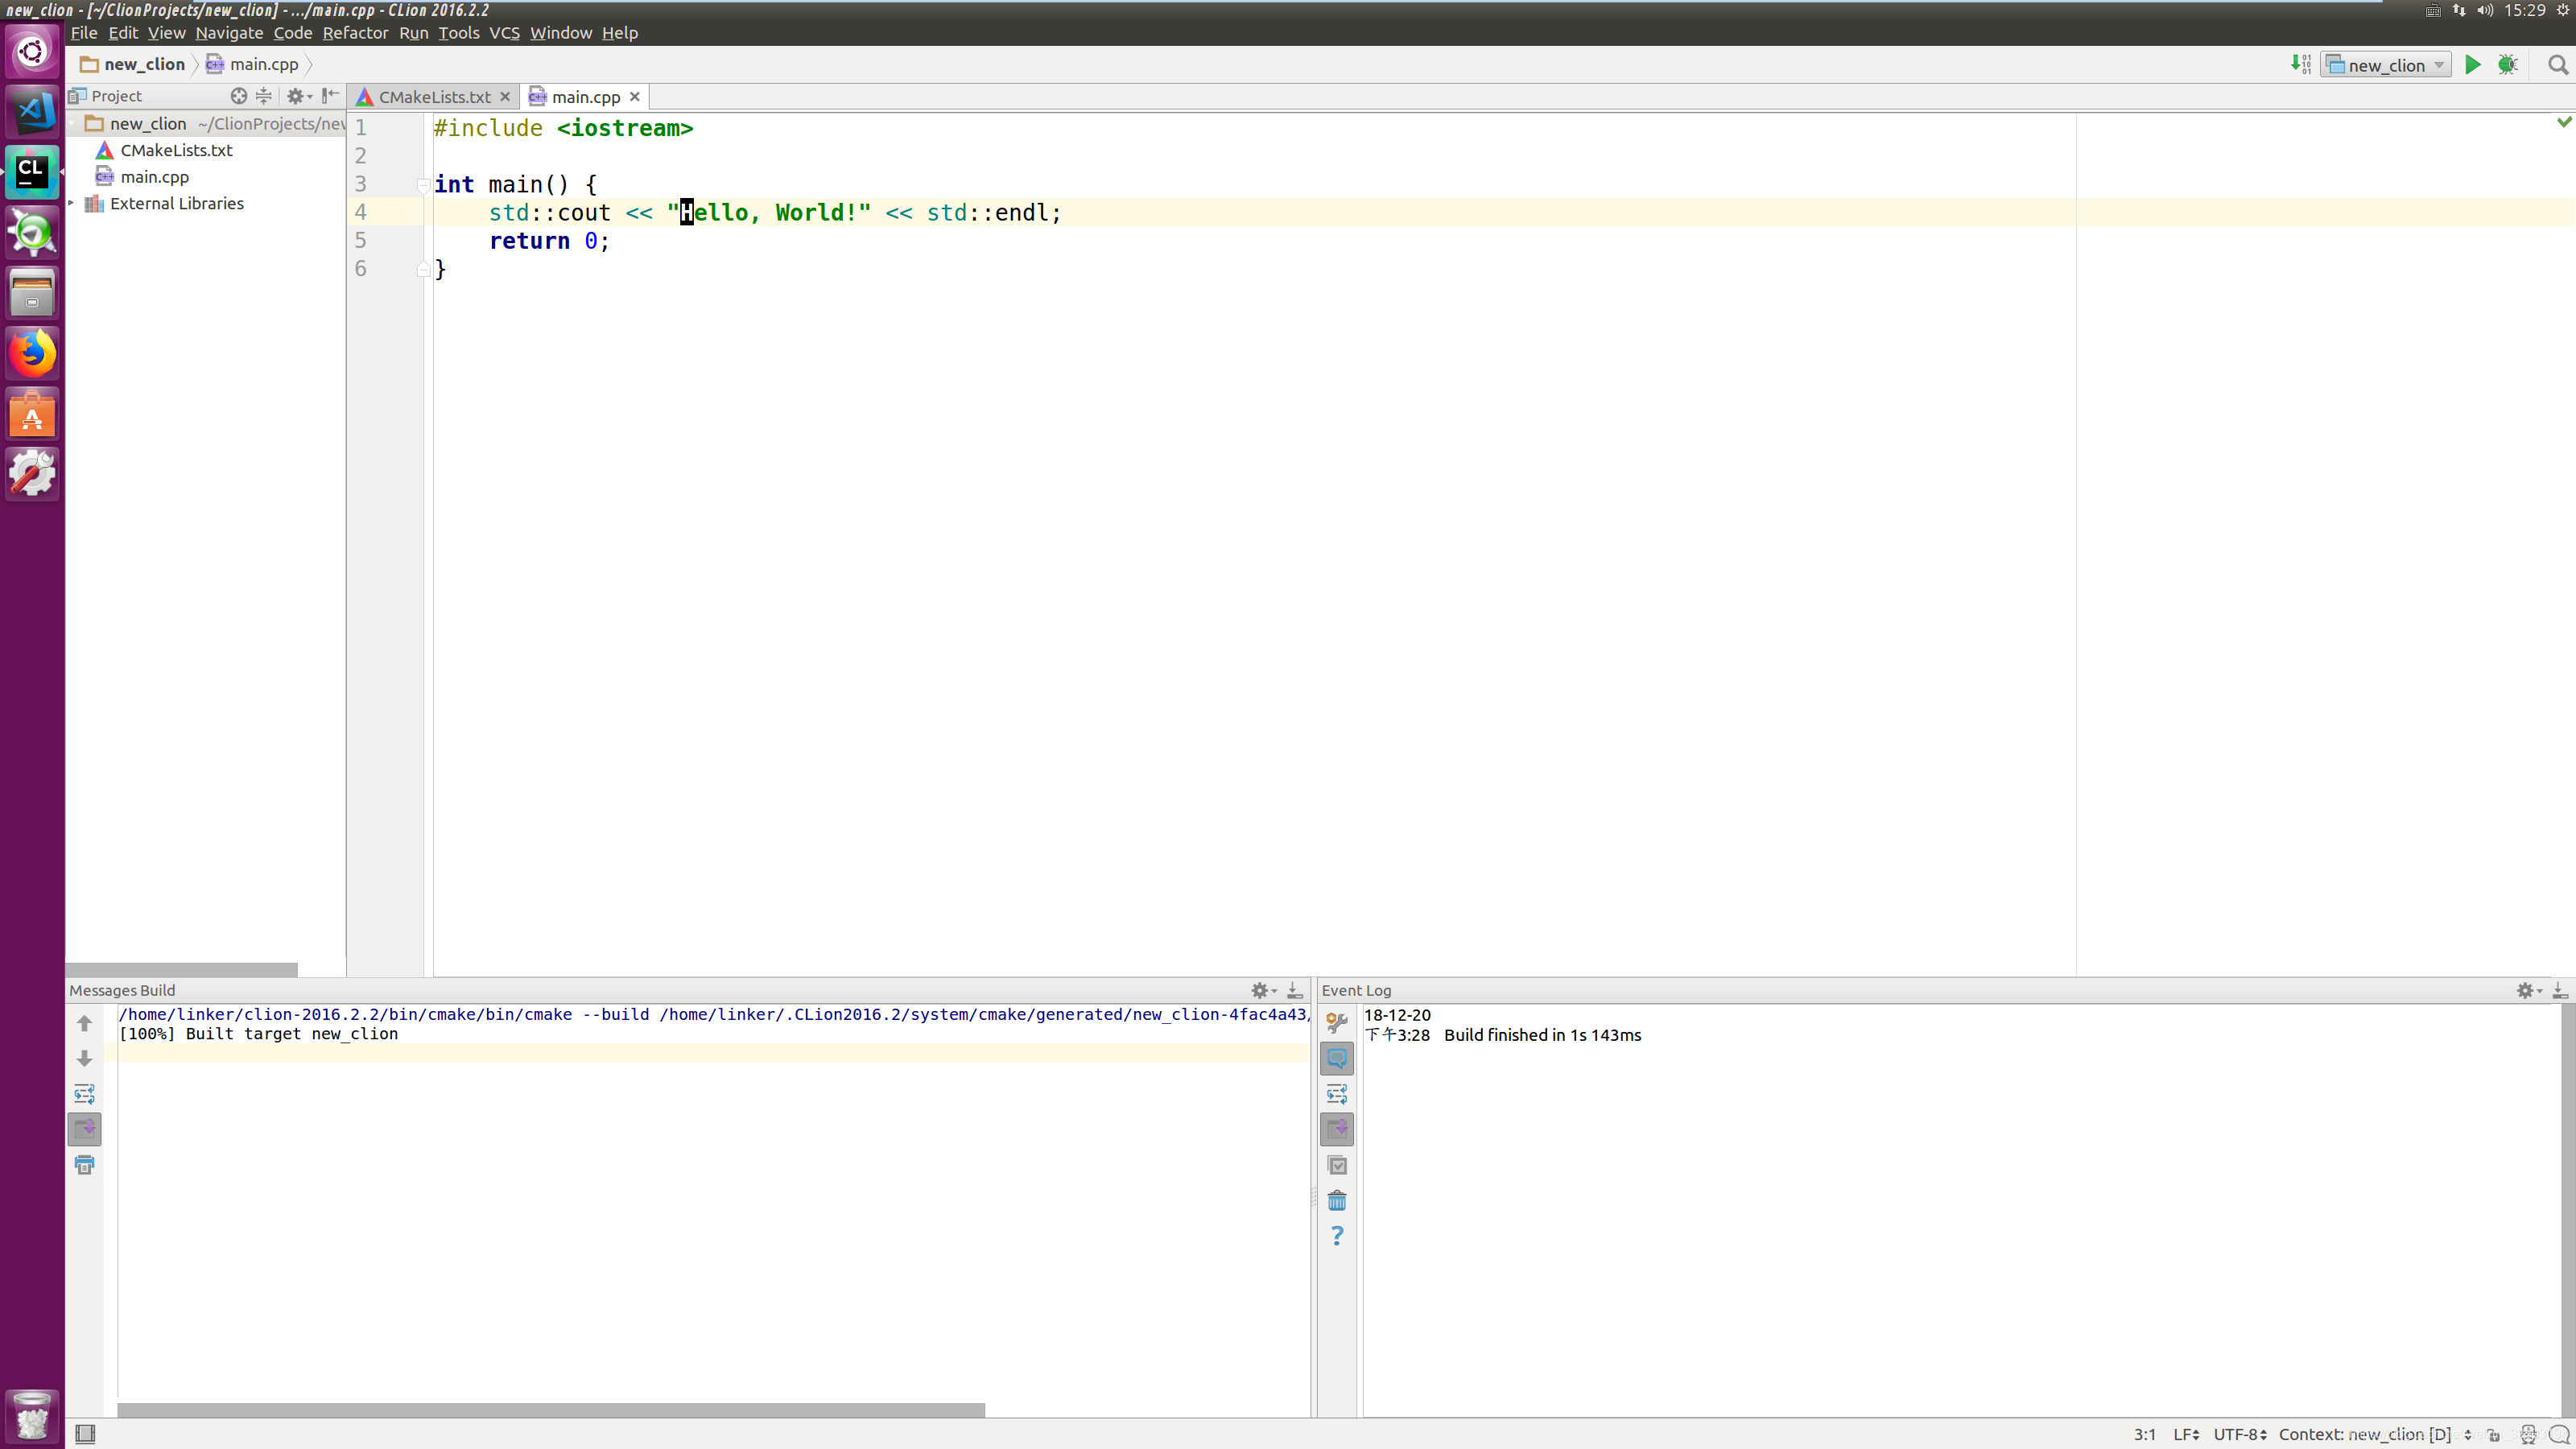Close the CMakeLists.txt tab

(x=505, y=97)
